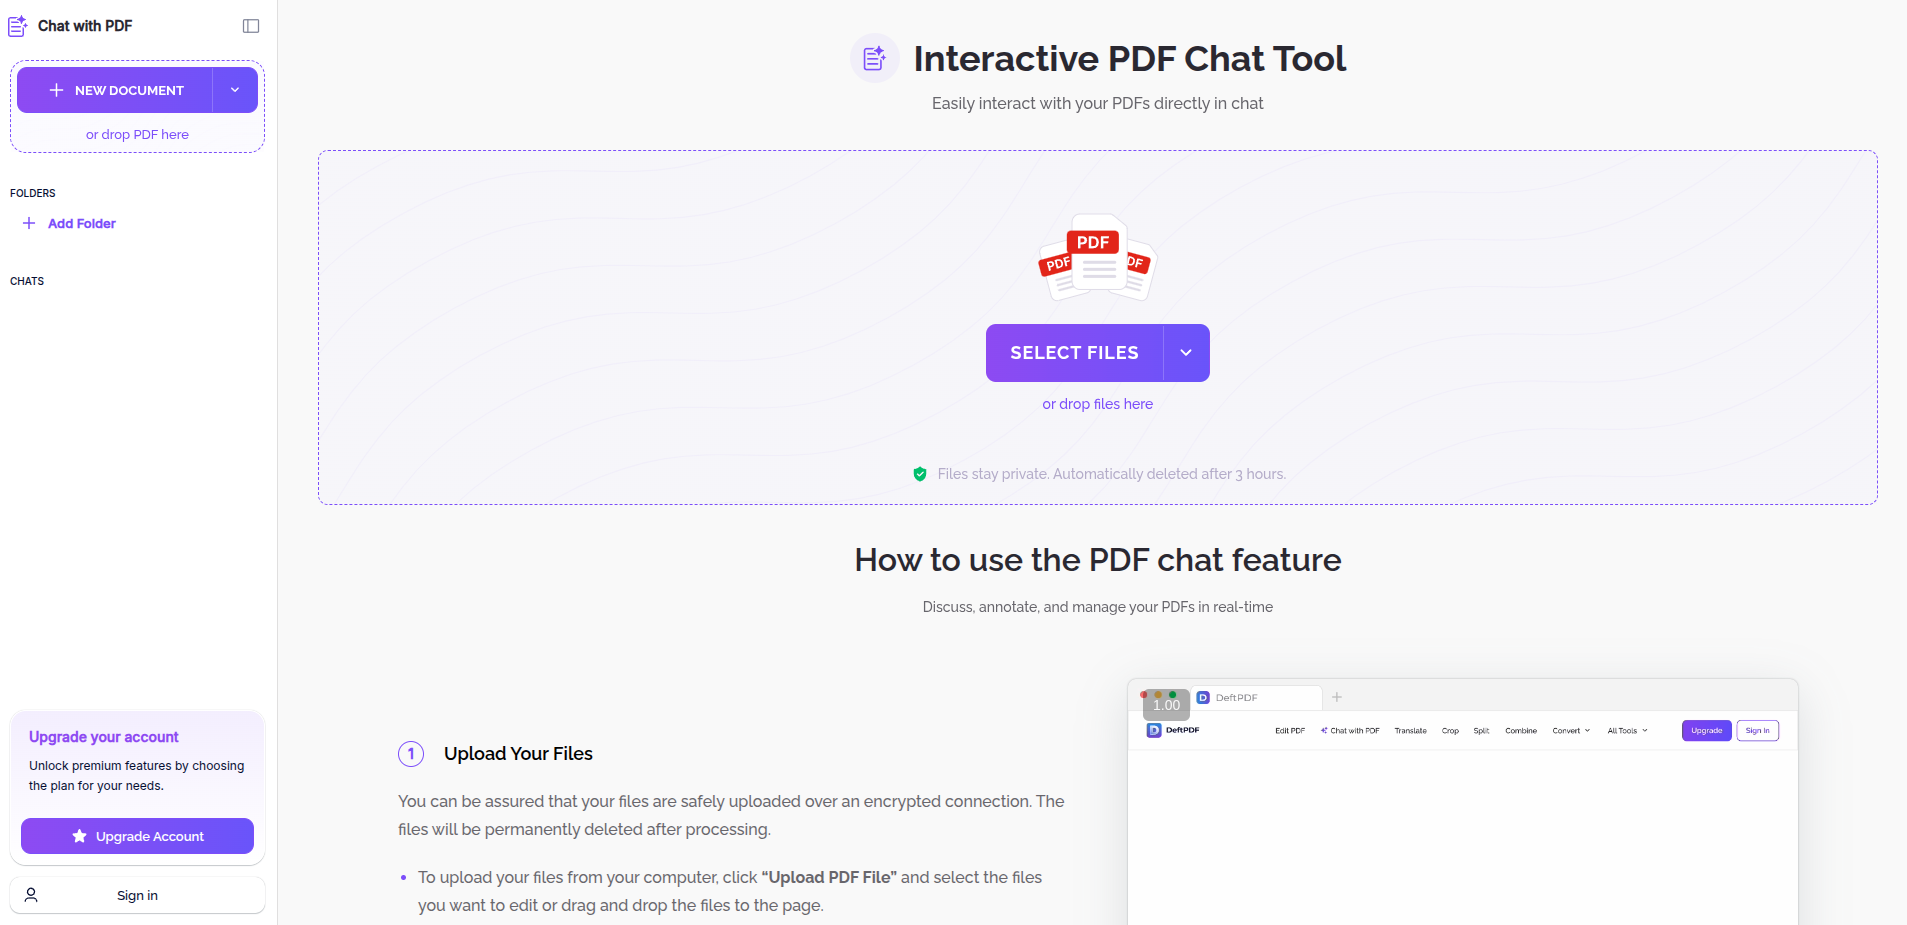Click the new tab plus icon in the mockup

[1338, 696]
